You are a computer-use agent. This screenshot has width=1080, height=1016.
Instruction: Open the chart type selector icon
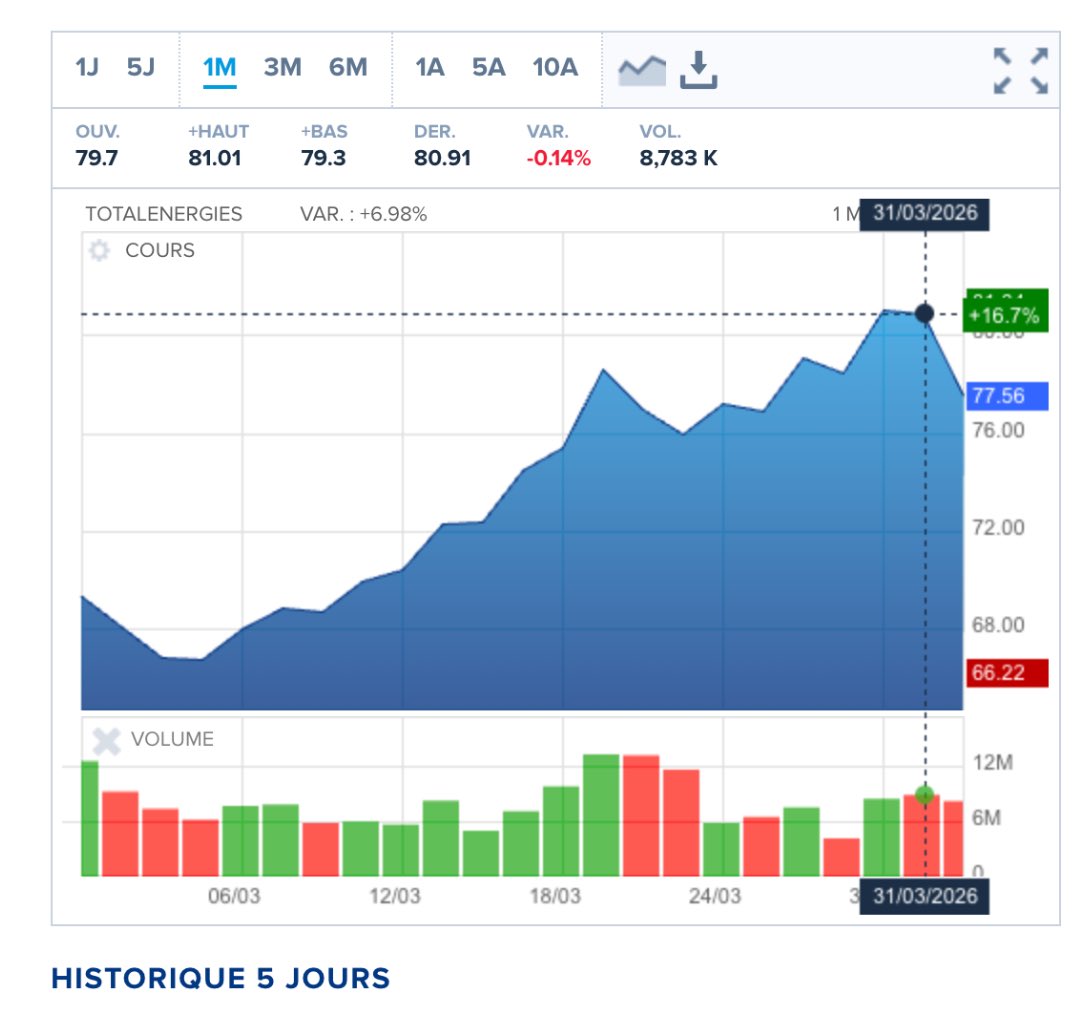[x=642, y=70]
